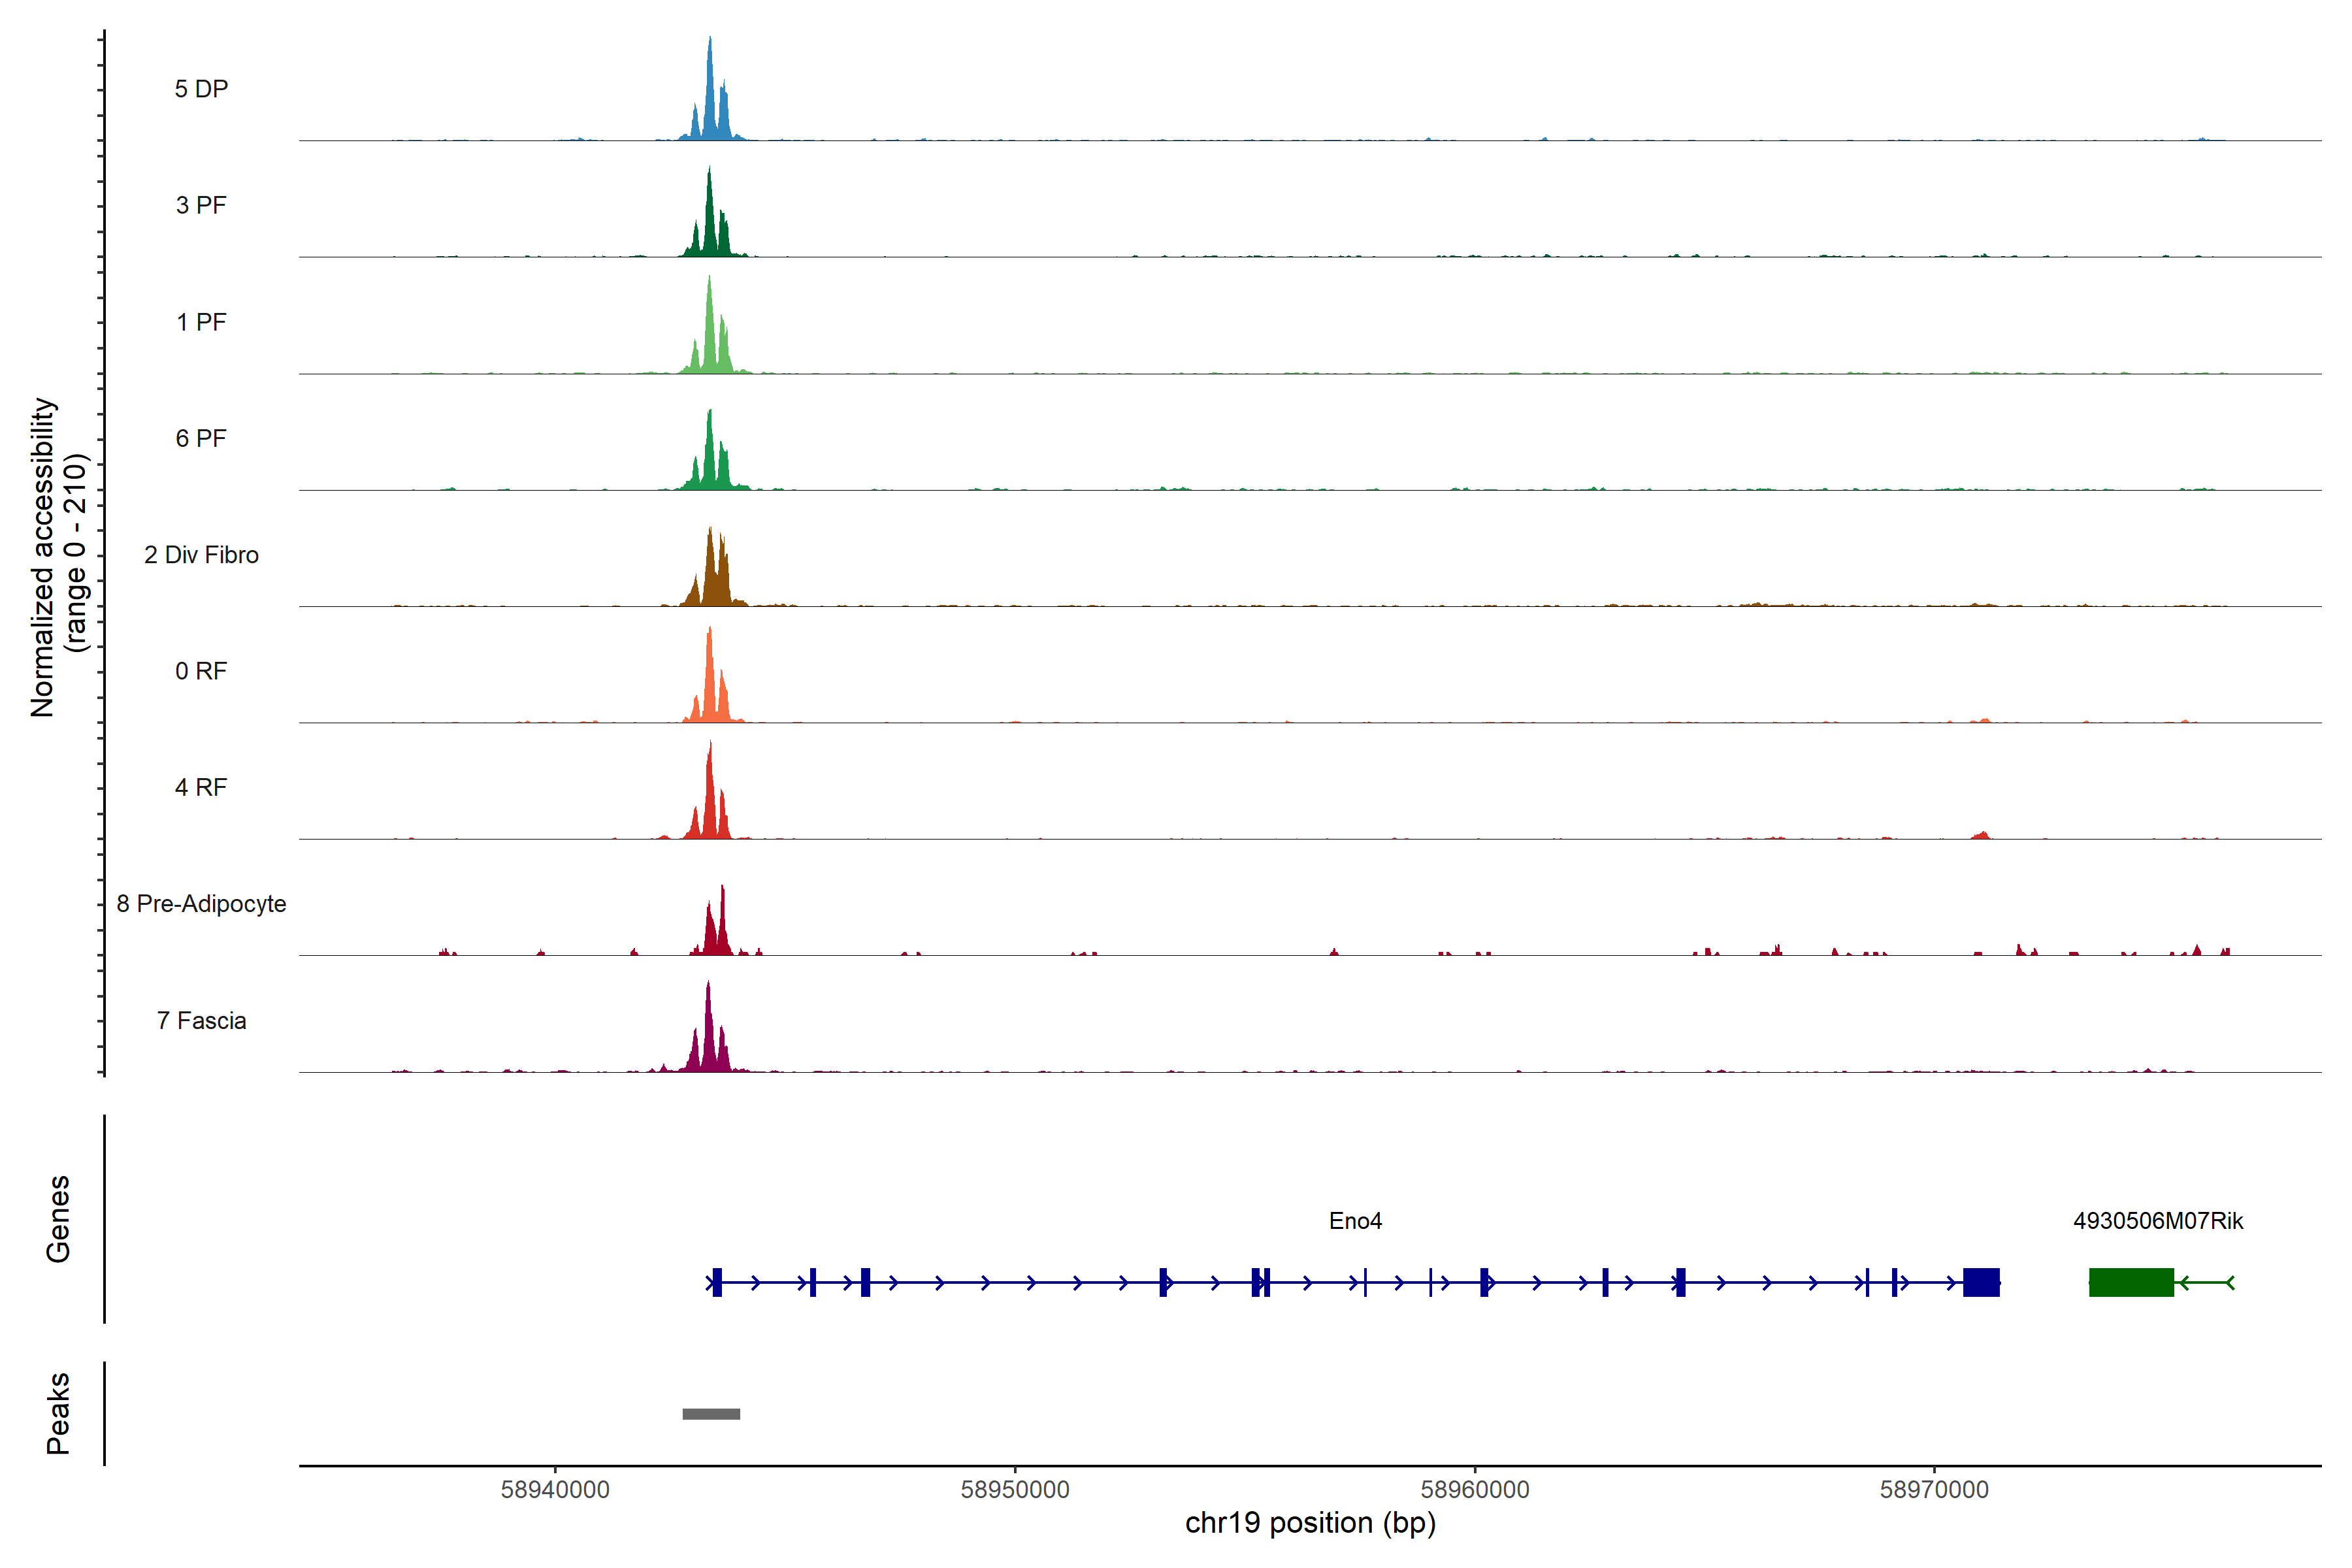Click the 8 Pre-Adipocyte track label
Screen dimensions: 2352x1568
pyautogui.click(x=201, y=904)
